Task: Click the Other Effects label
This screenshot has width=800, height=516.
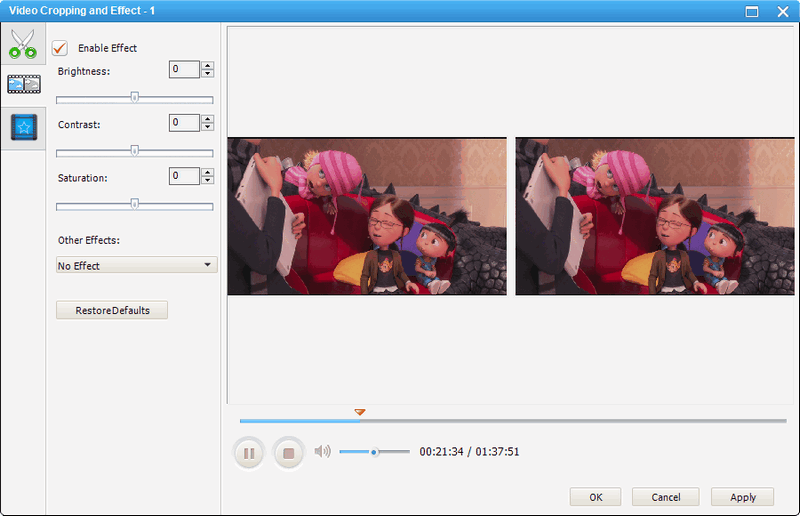Action: pyautogui.click(x=89, y=240)
